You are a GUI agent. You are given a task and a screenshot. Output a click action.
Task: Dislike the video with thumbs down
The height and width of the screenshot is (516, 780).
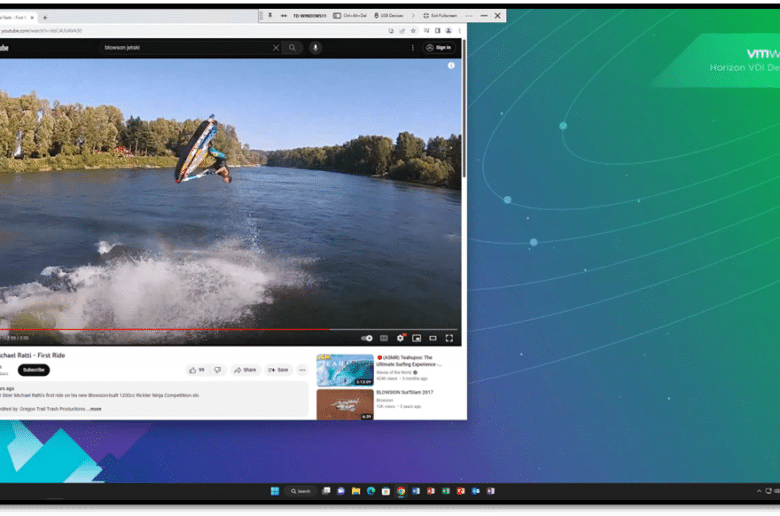click(217, 370)
